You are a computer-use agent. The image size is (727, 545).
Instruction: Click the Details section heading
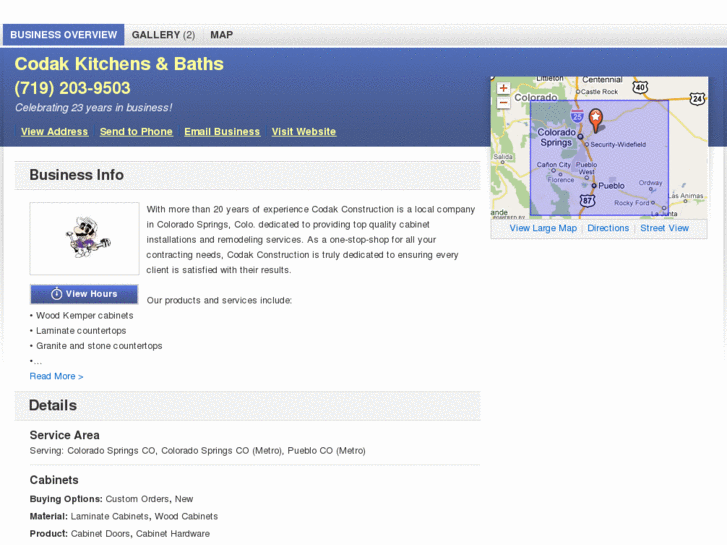tap(53, 405)
